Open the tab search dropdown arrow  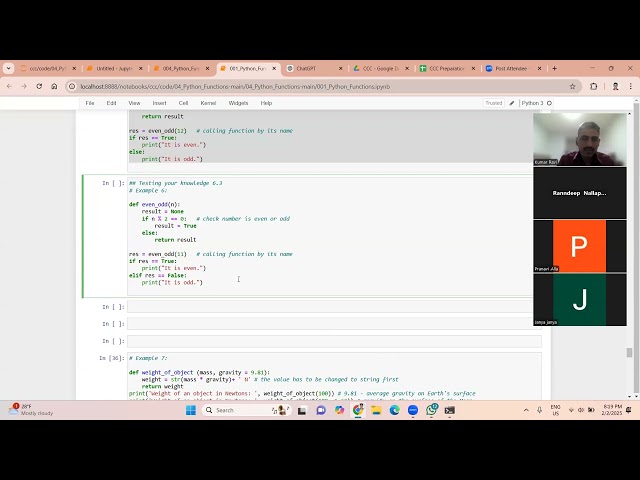(9, 69)
